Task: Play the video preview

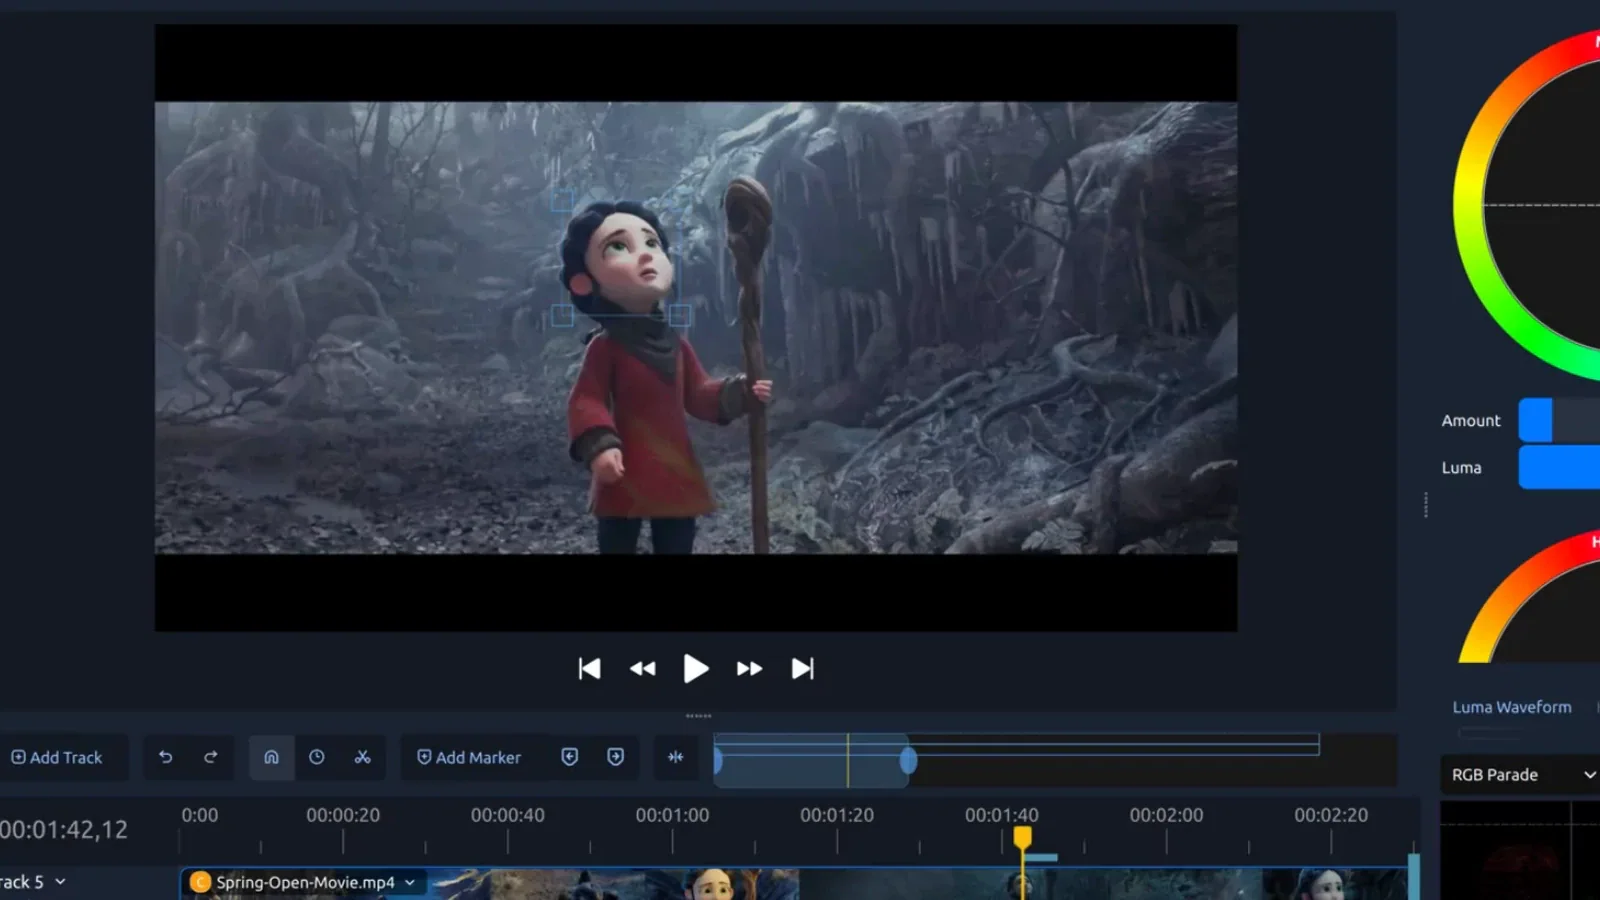Action: click(x=696, y=668)
